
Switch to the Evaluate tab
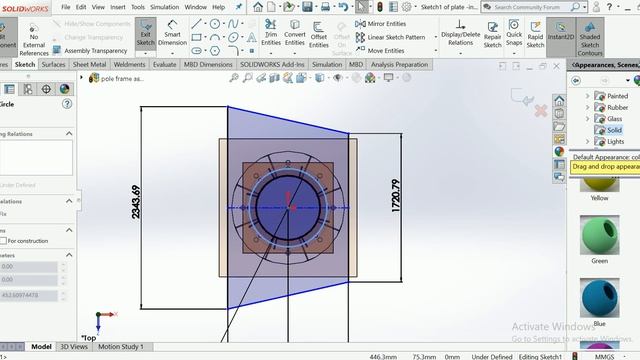pos(164,64)
